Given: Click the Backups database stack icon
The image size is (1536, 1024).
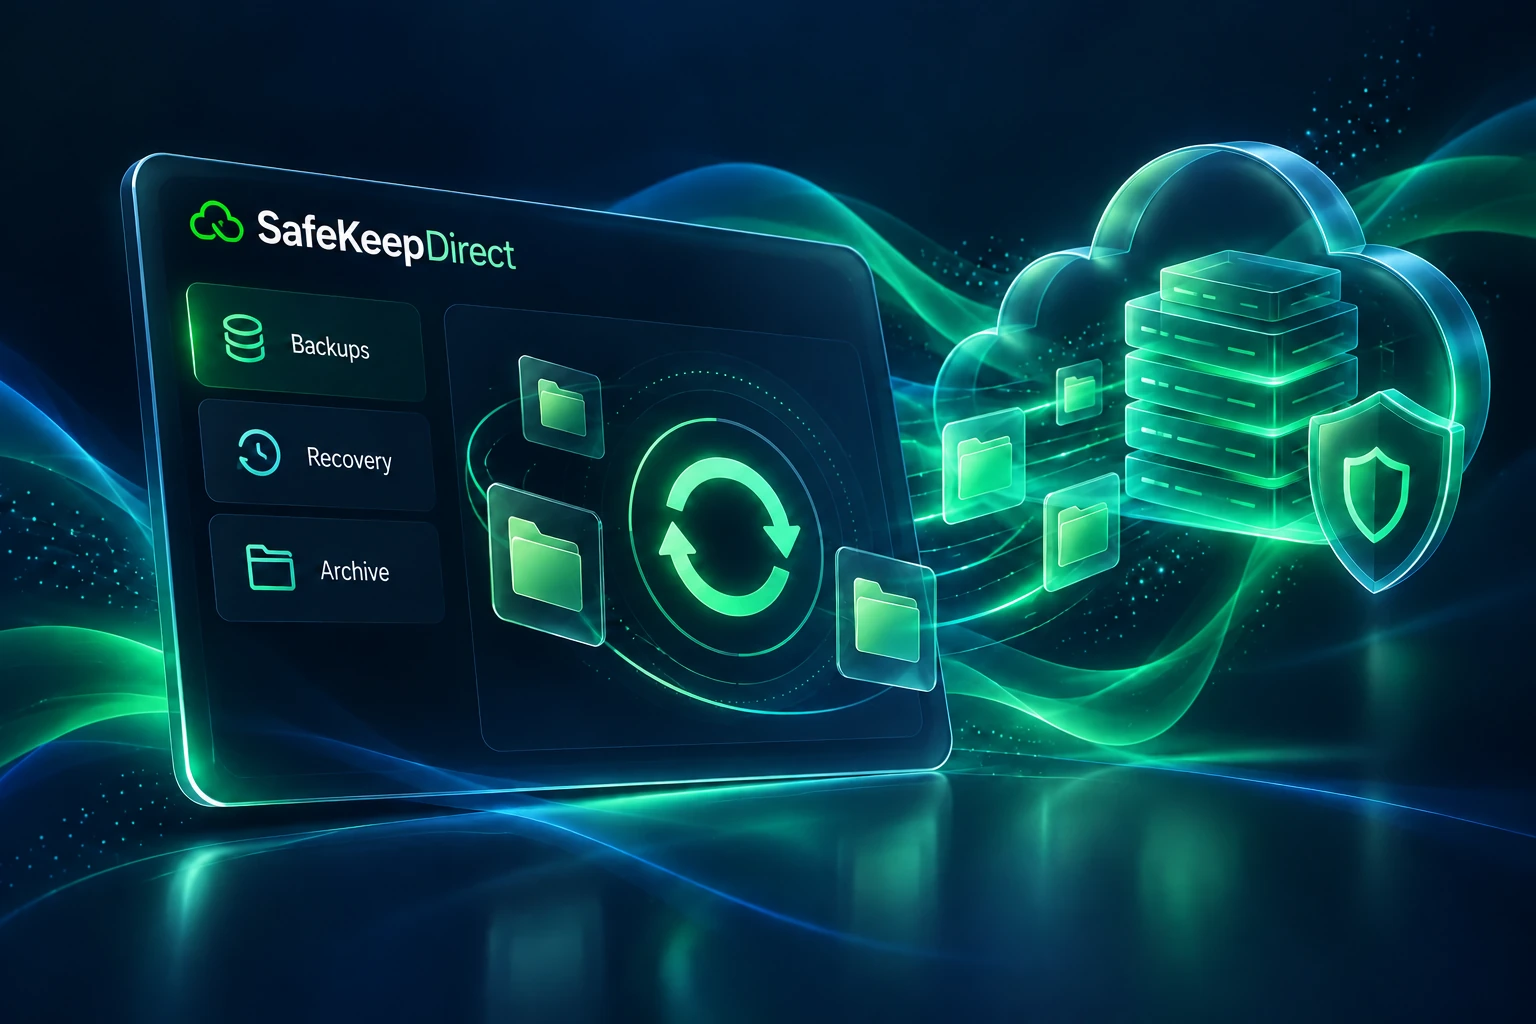Looking at the screenshot, I should (x=243, y=338).
